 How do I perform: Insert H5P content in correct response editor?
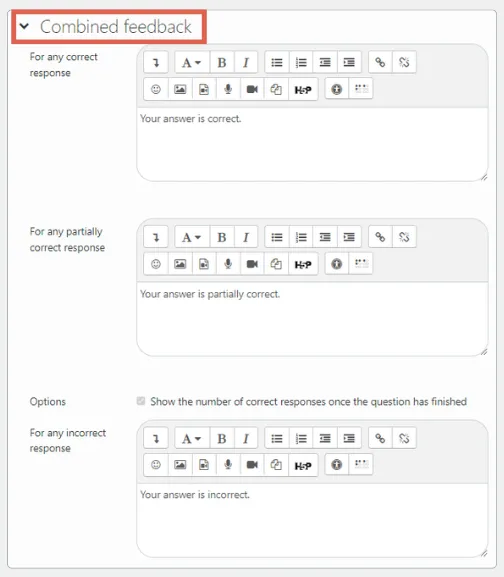coord(303,89)
